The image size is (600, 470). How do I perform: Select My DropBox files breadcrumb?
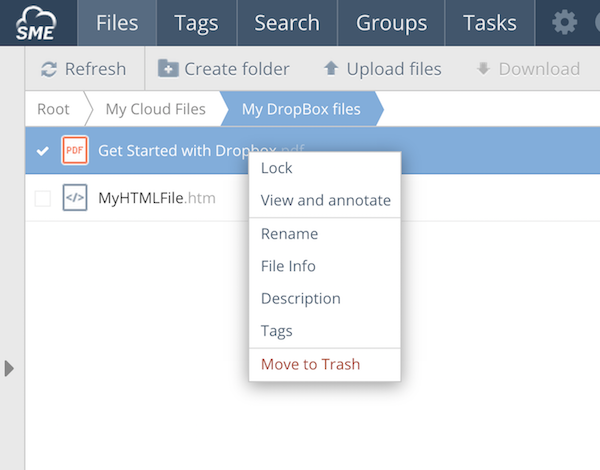point(300,109)
